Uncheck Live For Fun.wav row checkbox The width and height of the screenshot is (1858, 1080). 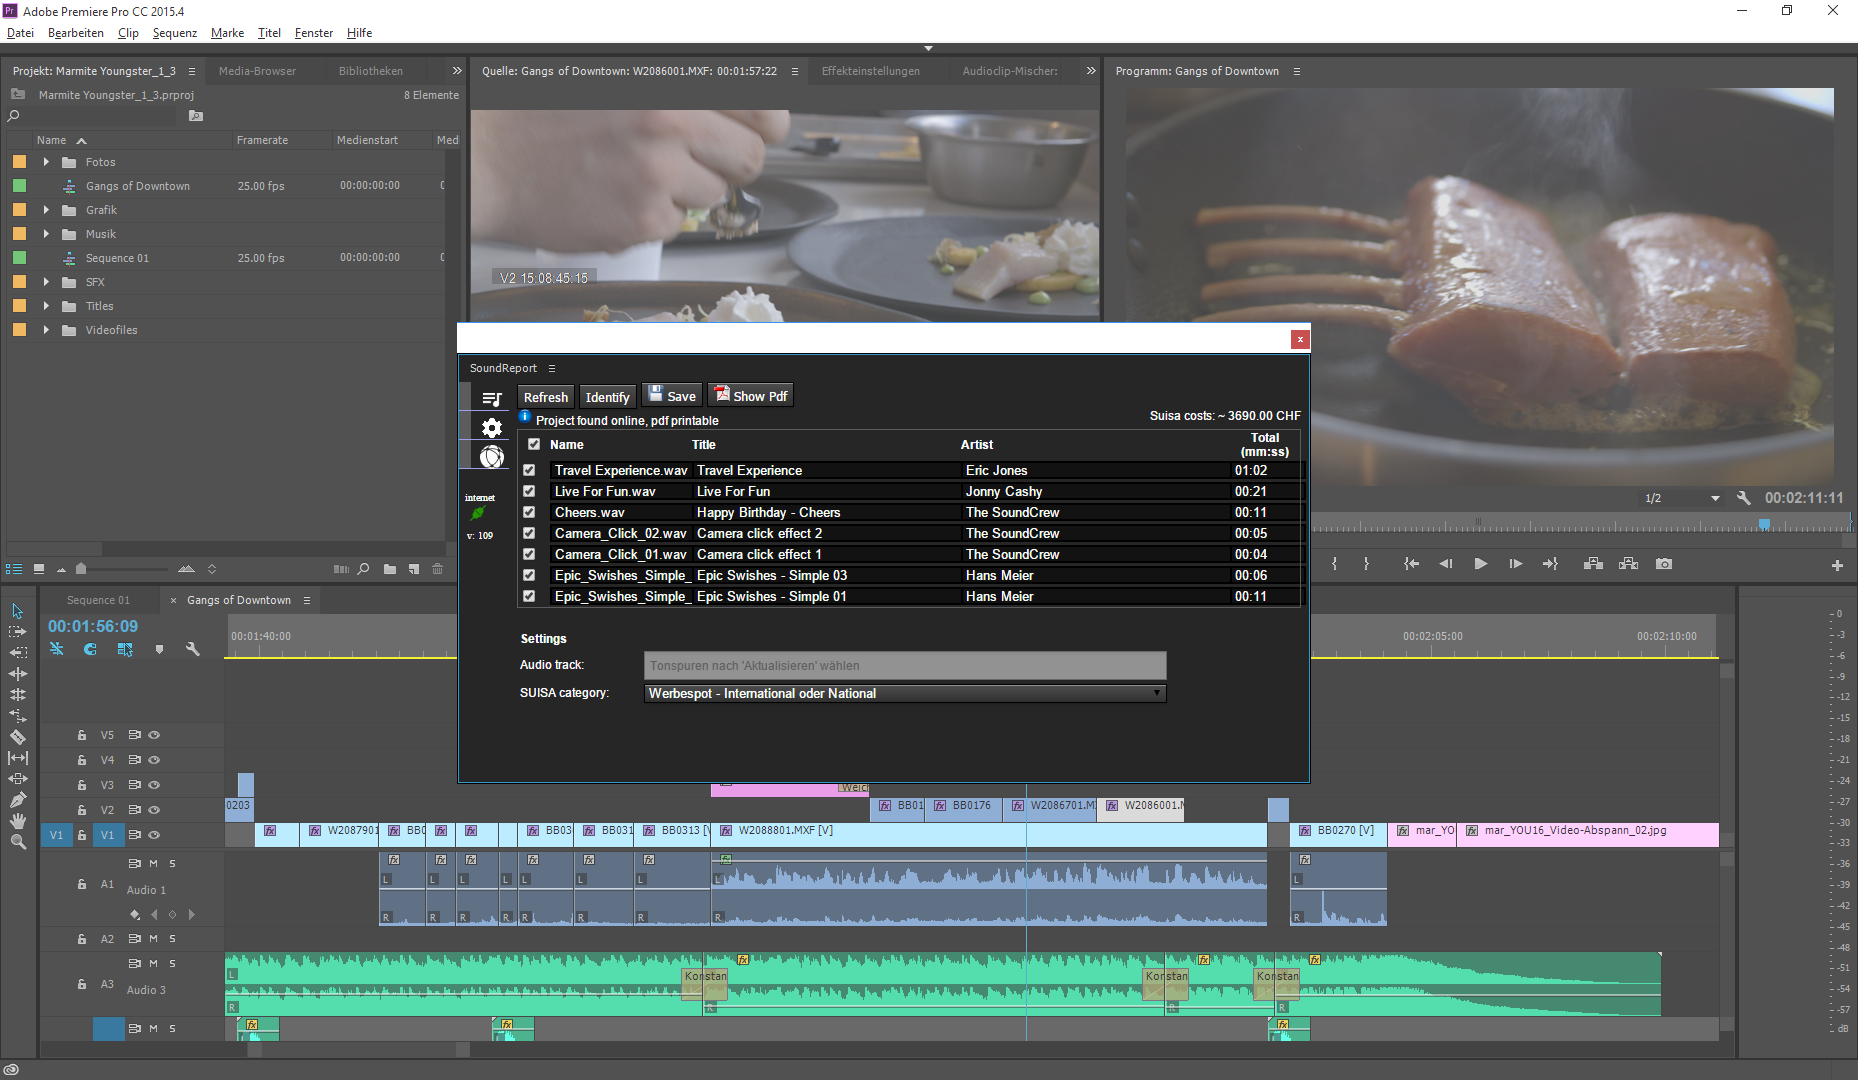coord(529,491)
